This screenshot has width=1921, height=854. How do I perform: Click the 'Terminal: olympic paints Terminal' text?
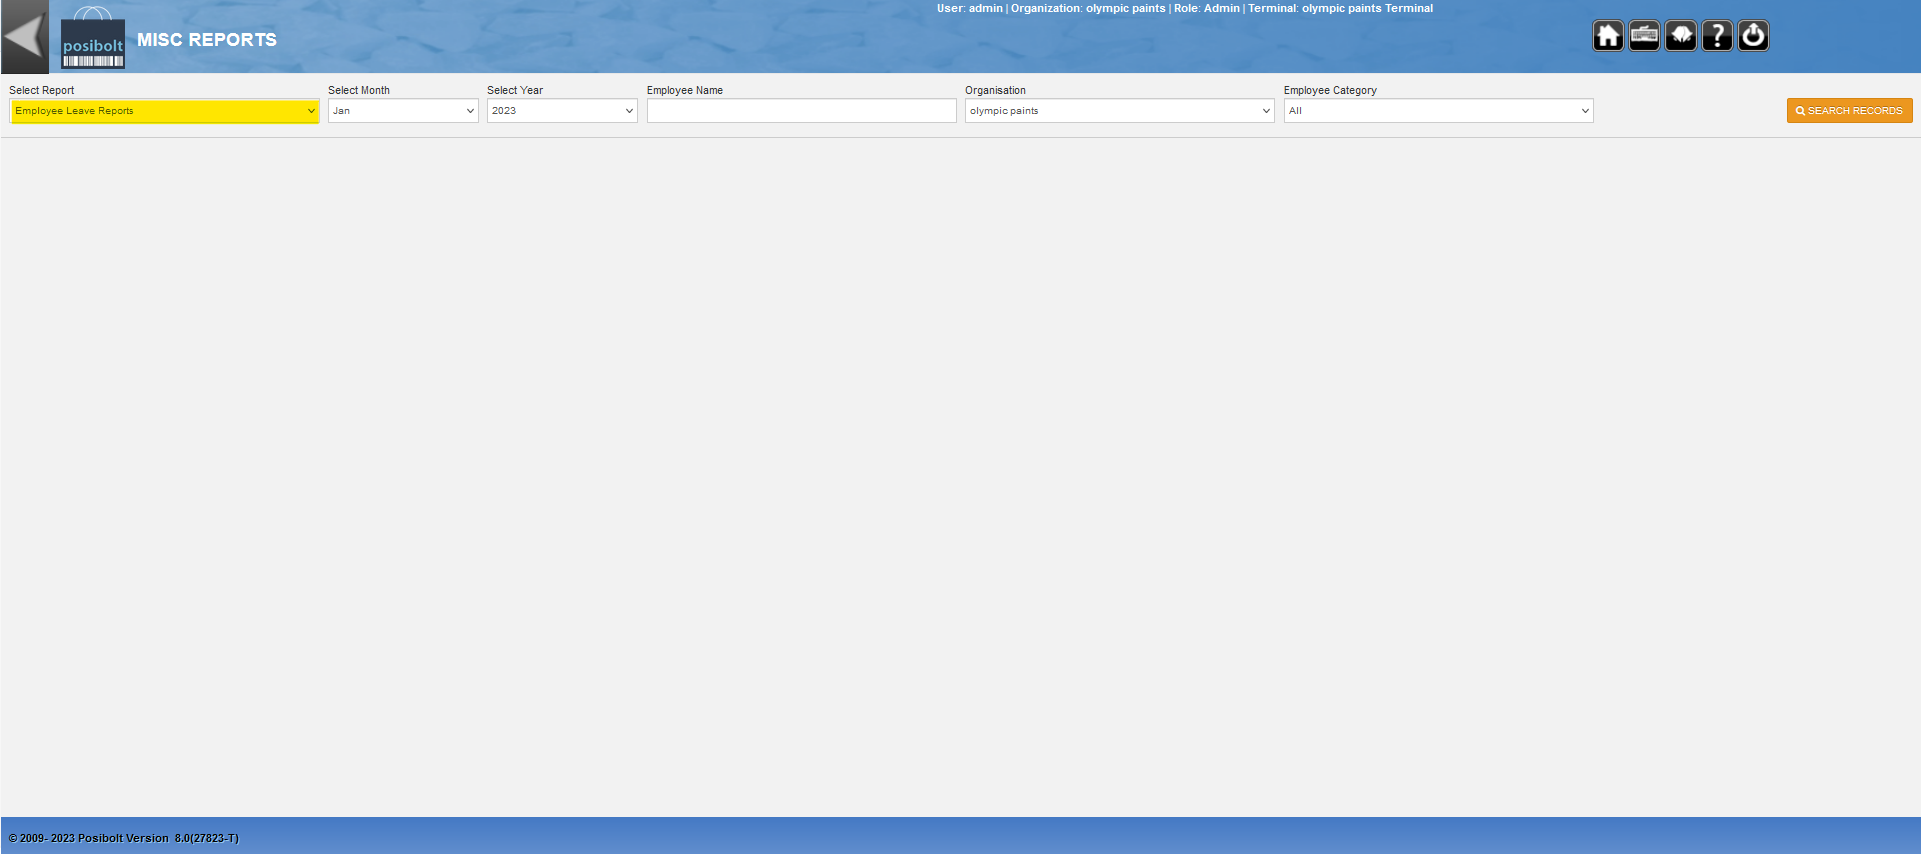[x=1340, y=8]
